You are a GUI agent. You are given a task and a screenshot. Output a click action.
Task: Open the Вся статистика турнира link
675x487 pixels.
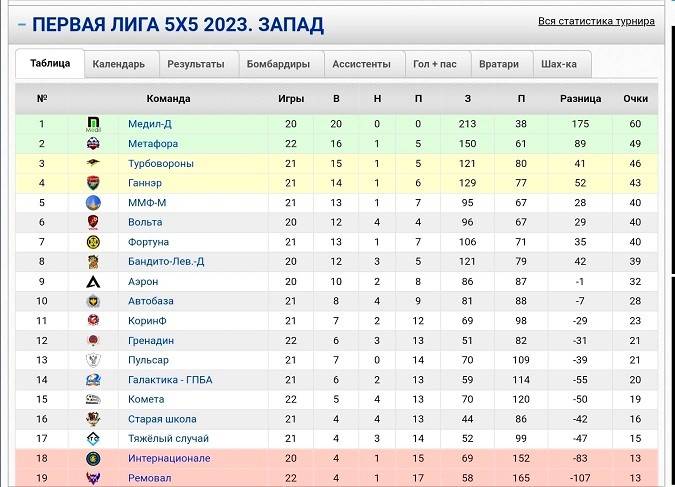coord(596,21)
